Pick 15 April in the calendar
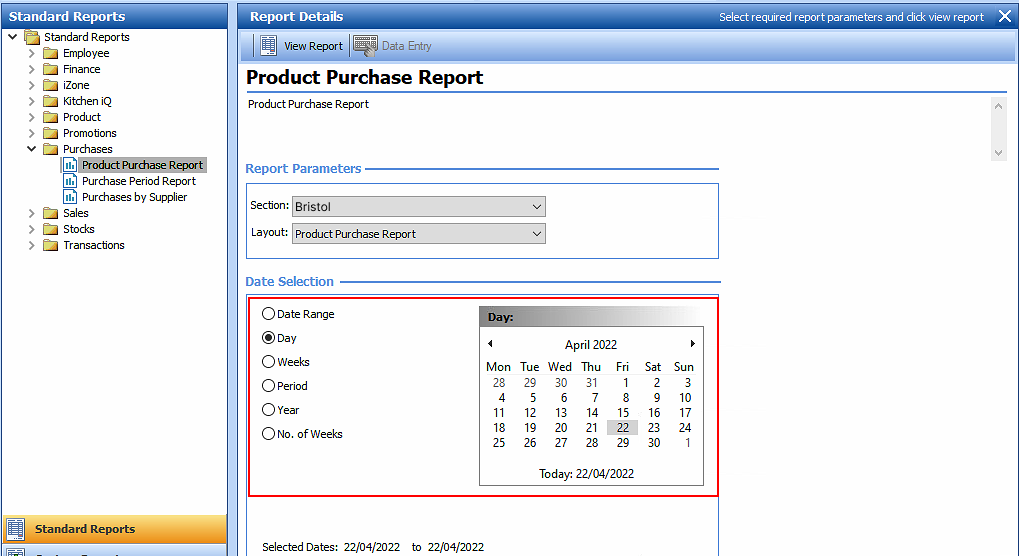The width and height of the screenshot is (1019, 556). 623,413
